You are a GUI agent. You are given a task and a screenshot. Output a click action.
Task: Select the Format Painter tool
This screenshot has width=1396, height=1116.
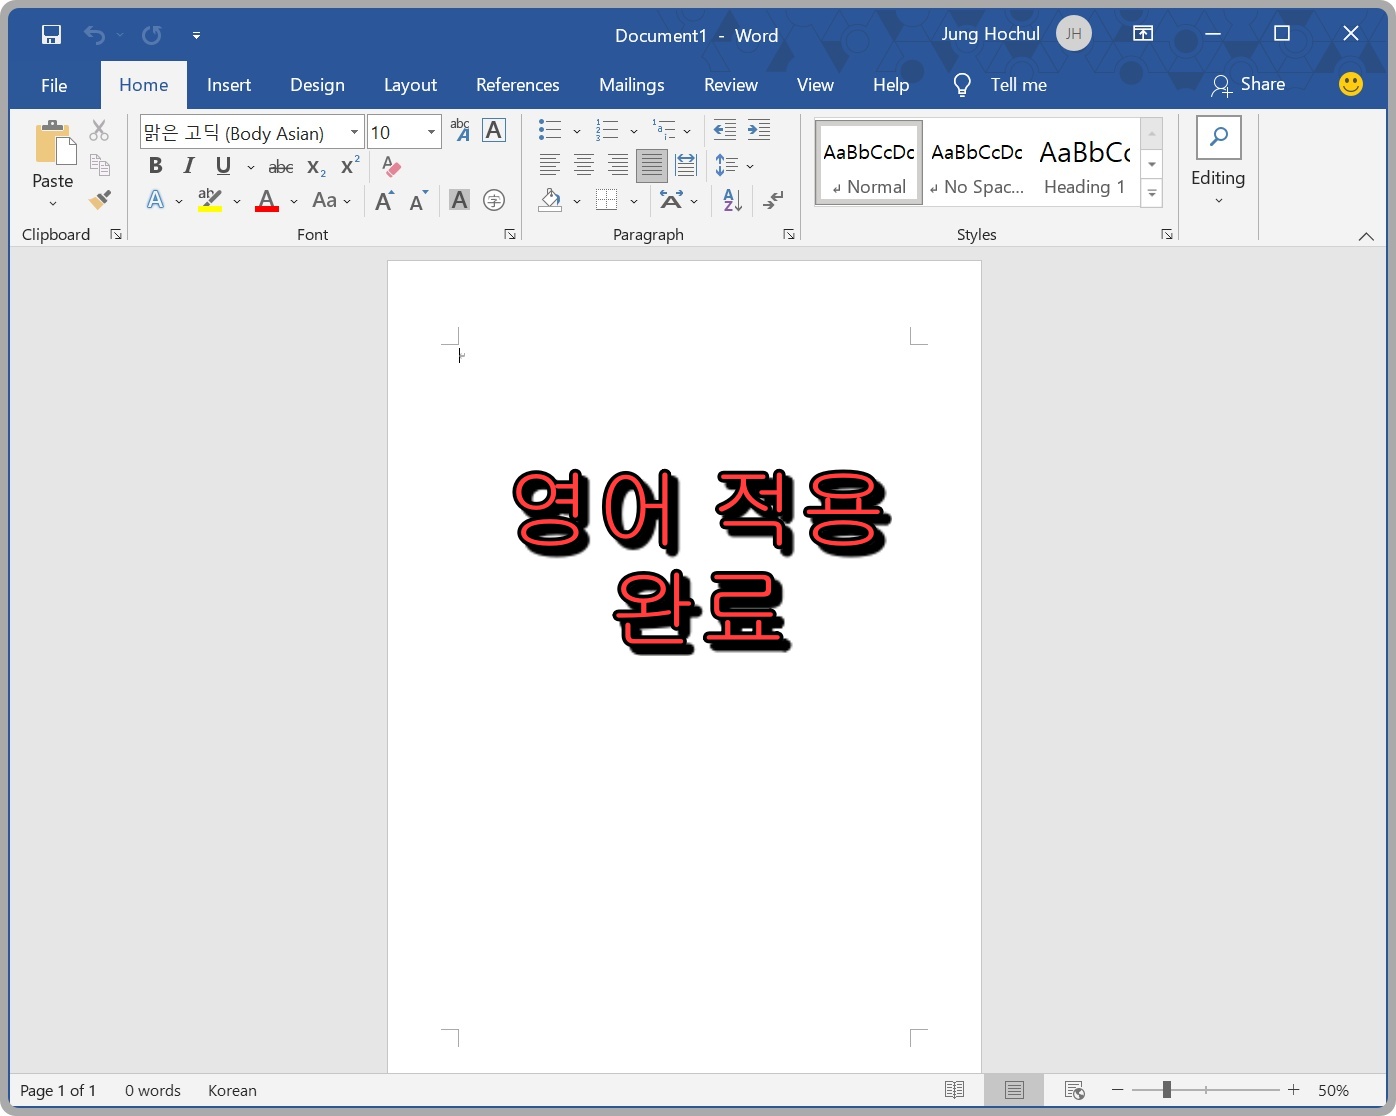[x=99, y=199]
